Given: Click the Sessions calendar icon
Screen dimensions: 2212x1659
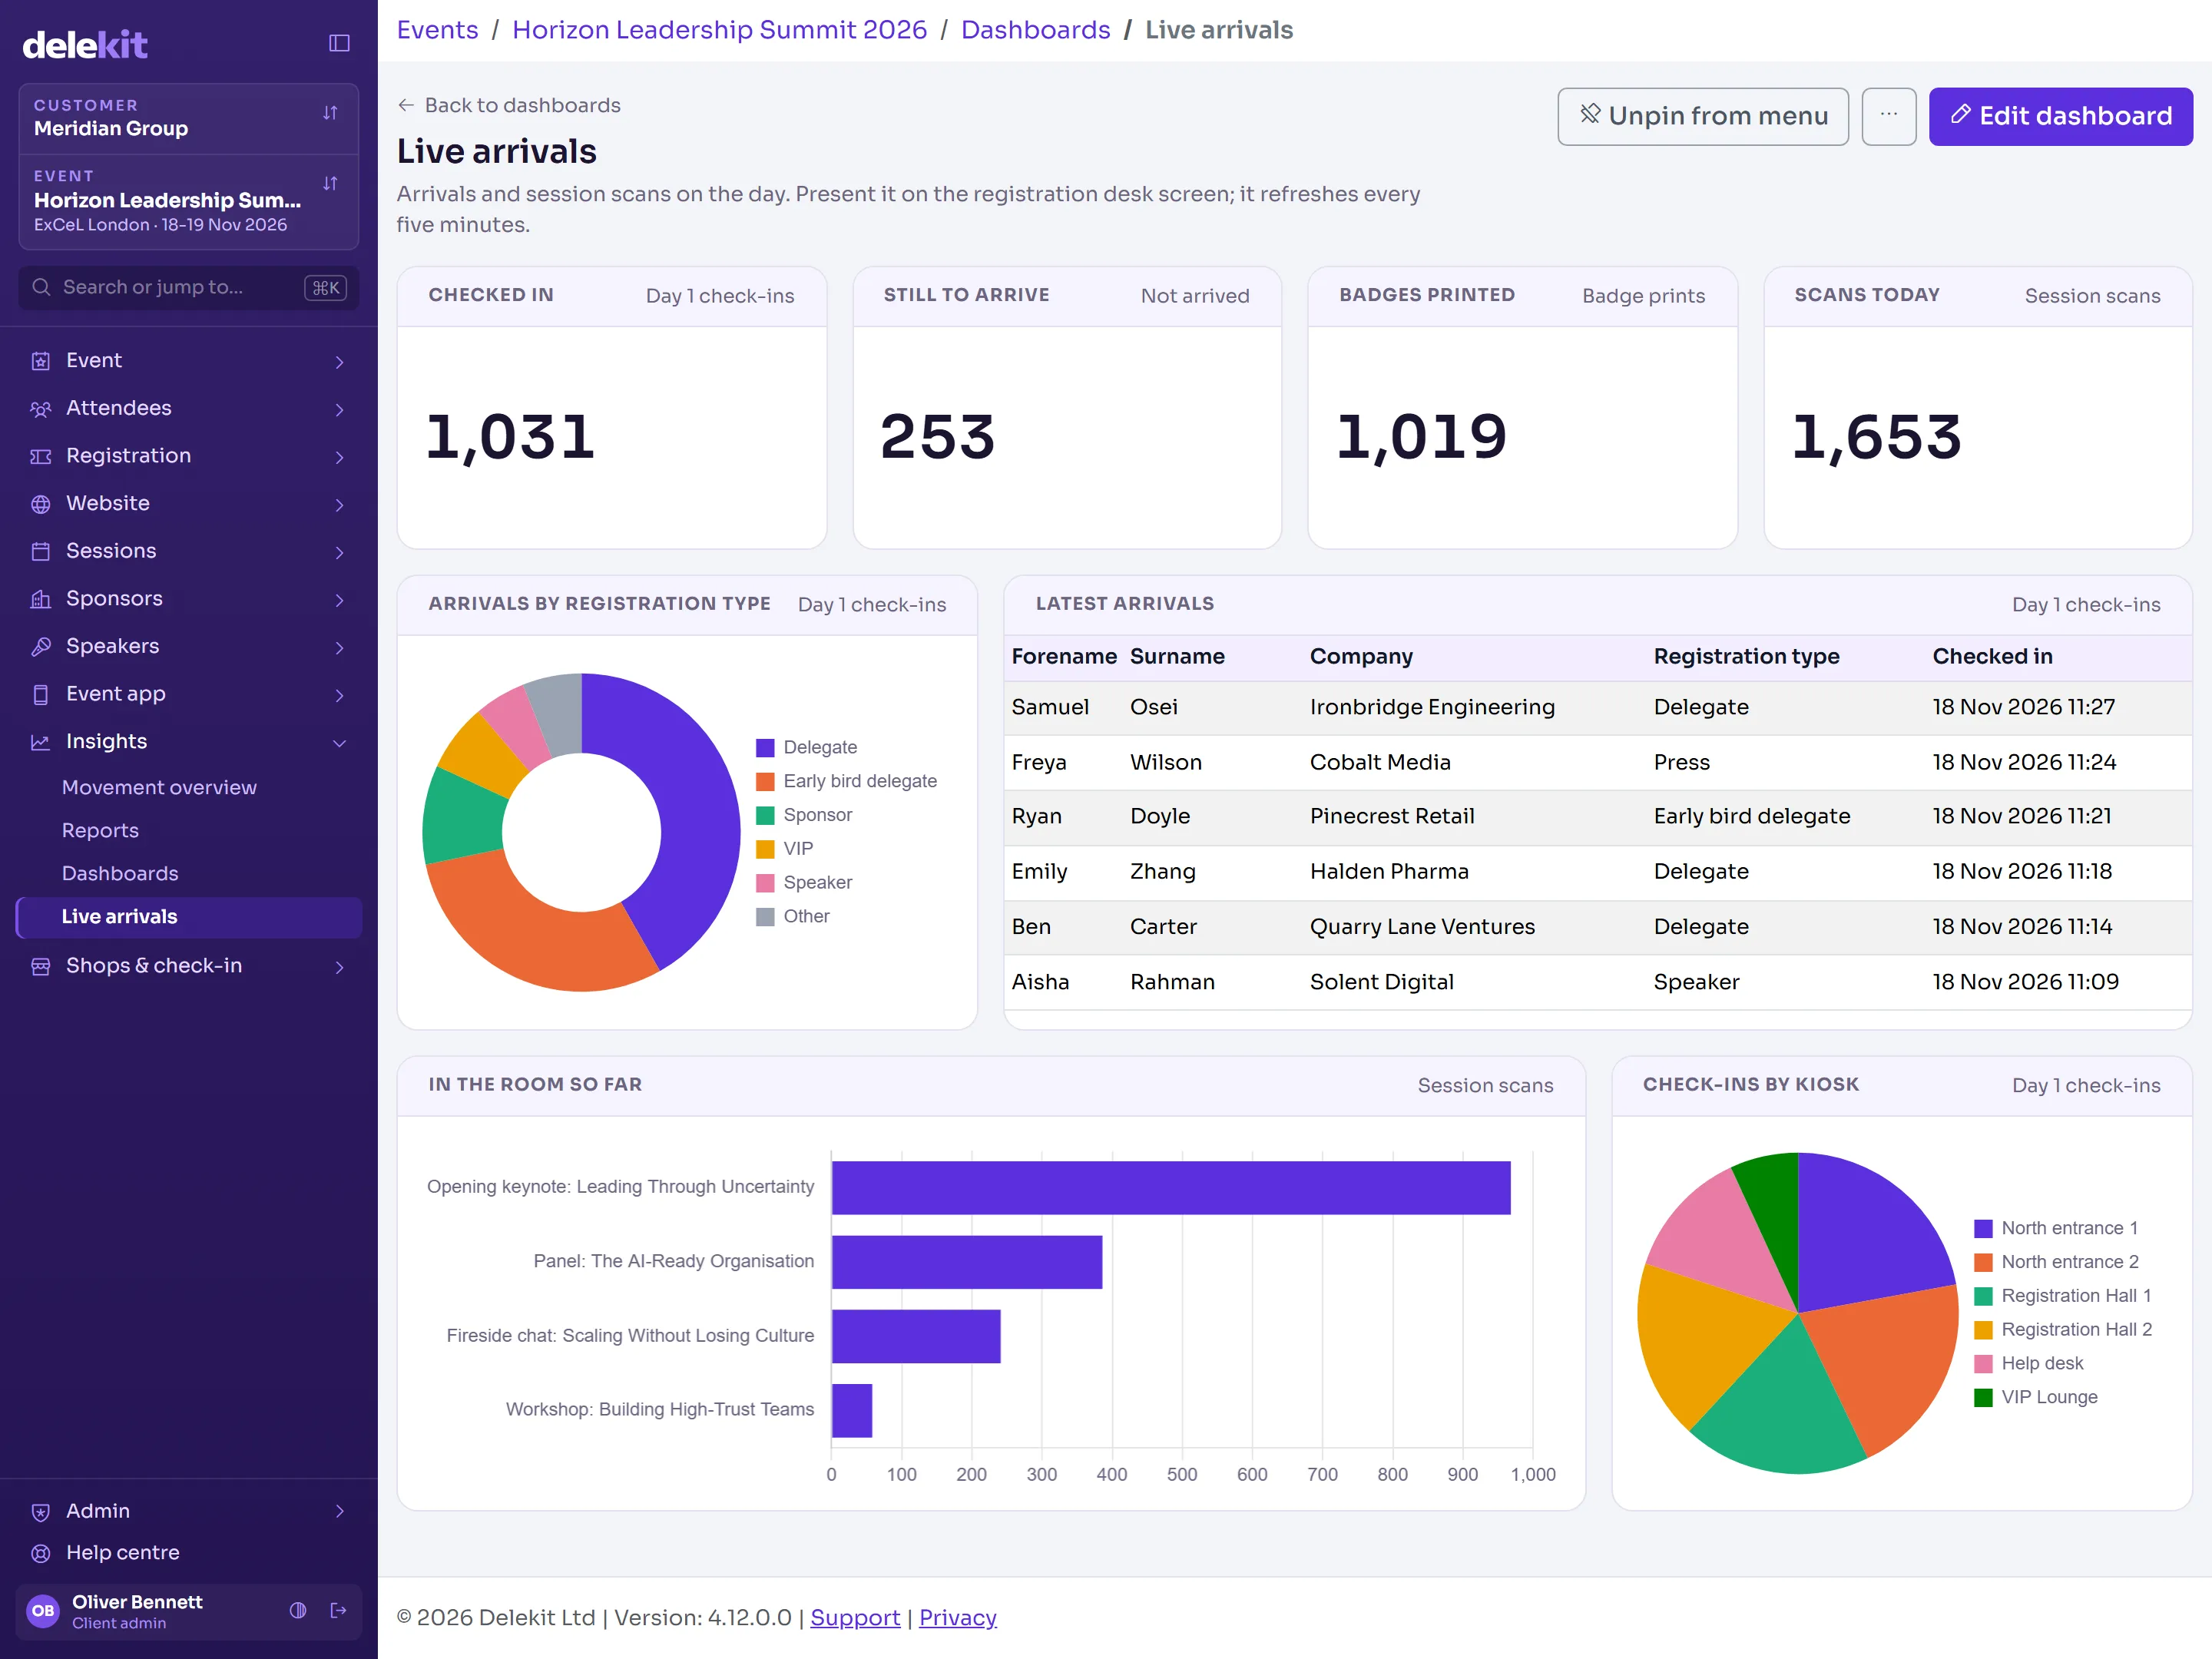Looking at the screenshot, I should click(41, 551).
